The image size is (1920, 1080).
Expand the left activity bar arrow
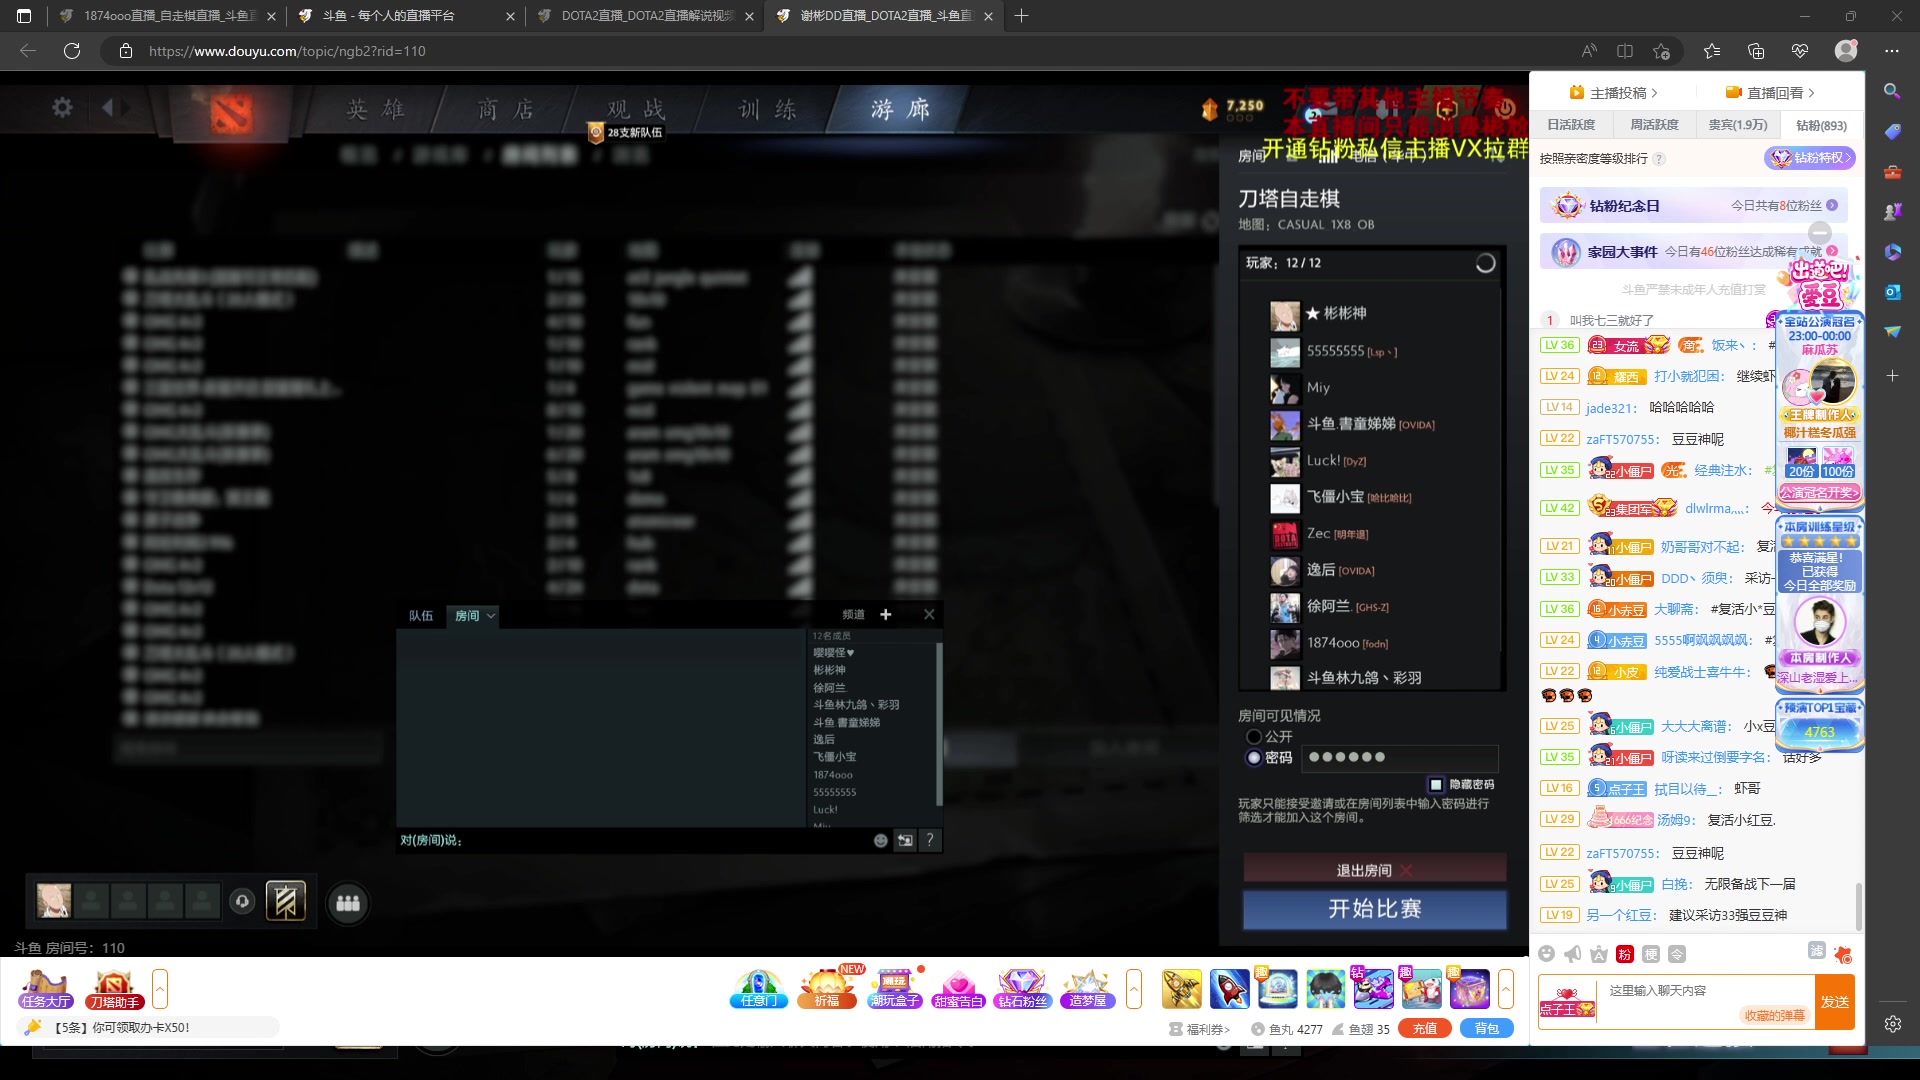click(x=160, y=989)
